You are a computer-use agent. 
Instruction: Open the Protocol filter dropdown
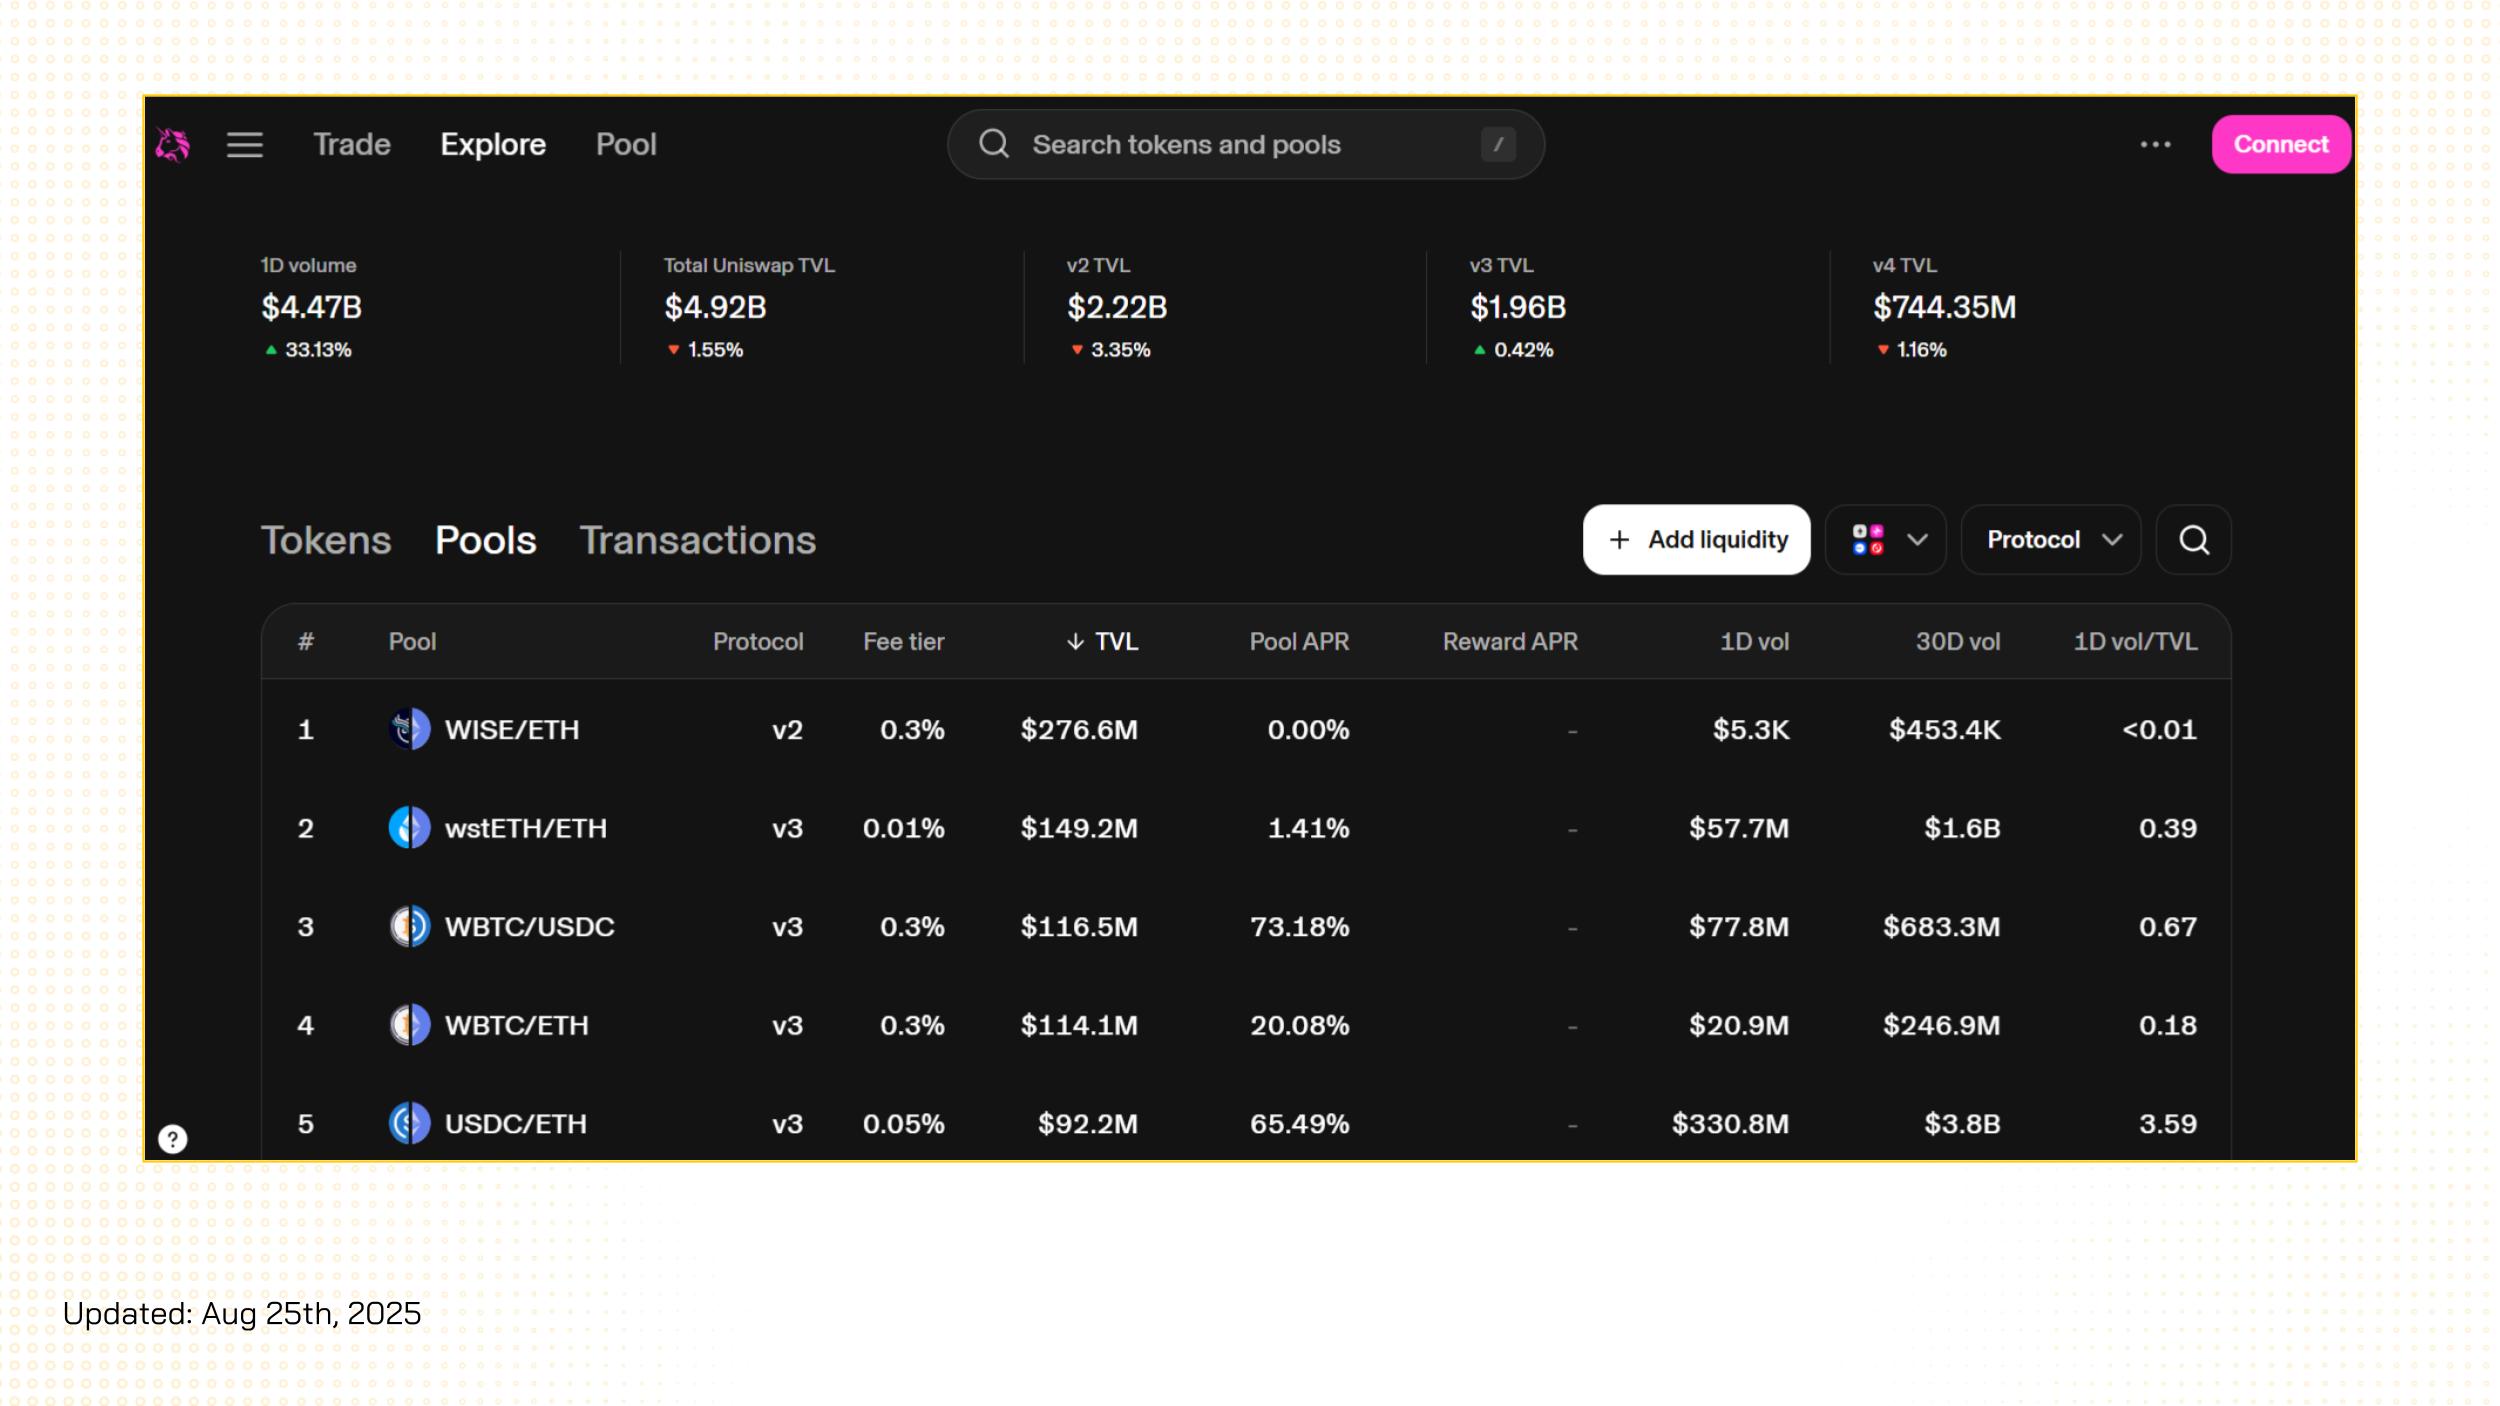[2051, 540]
